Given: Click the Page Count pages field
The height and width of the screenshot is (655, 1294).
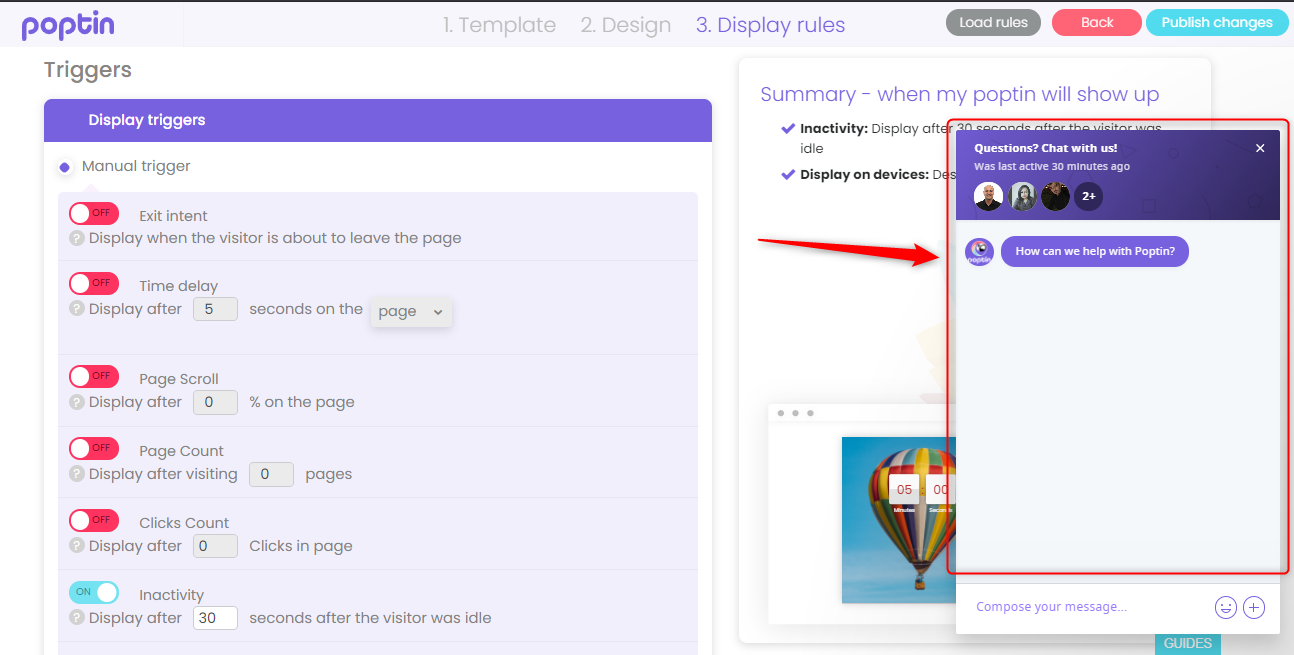Looking at the screenshot, I should coord(271,474).
